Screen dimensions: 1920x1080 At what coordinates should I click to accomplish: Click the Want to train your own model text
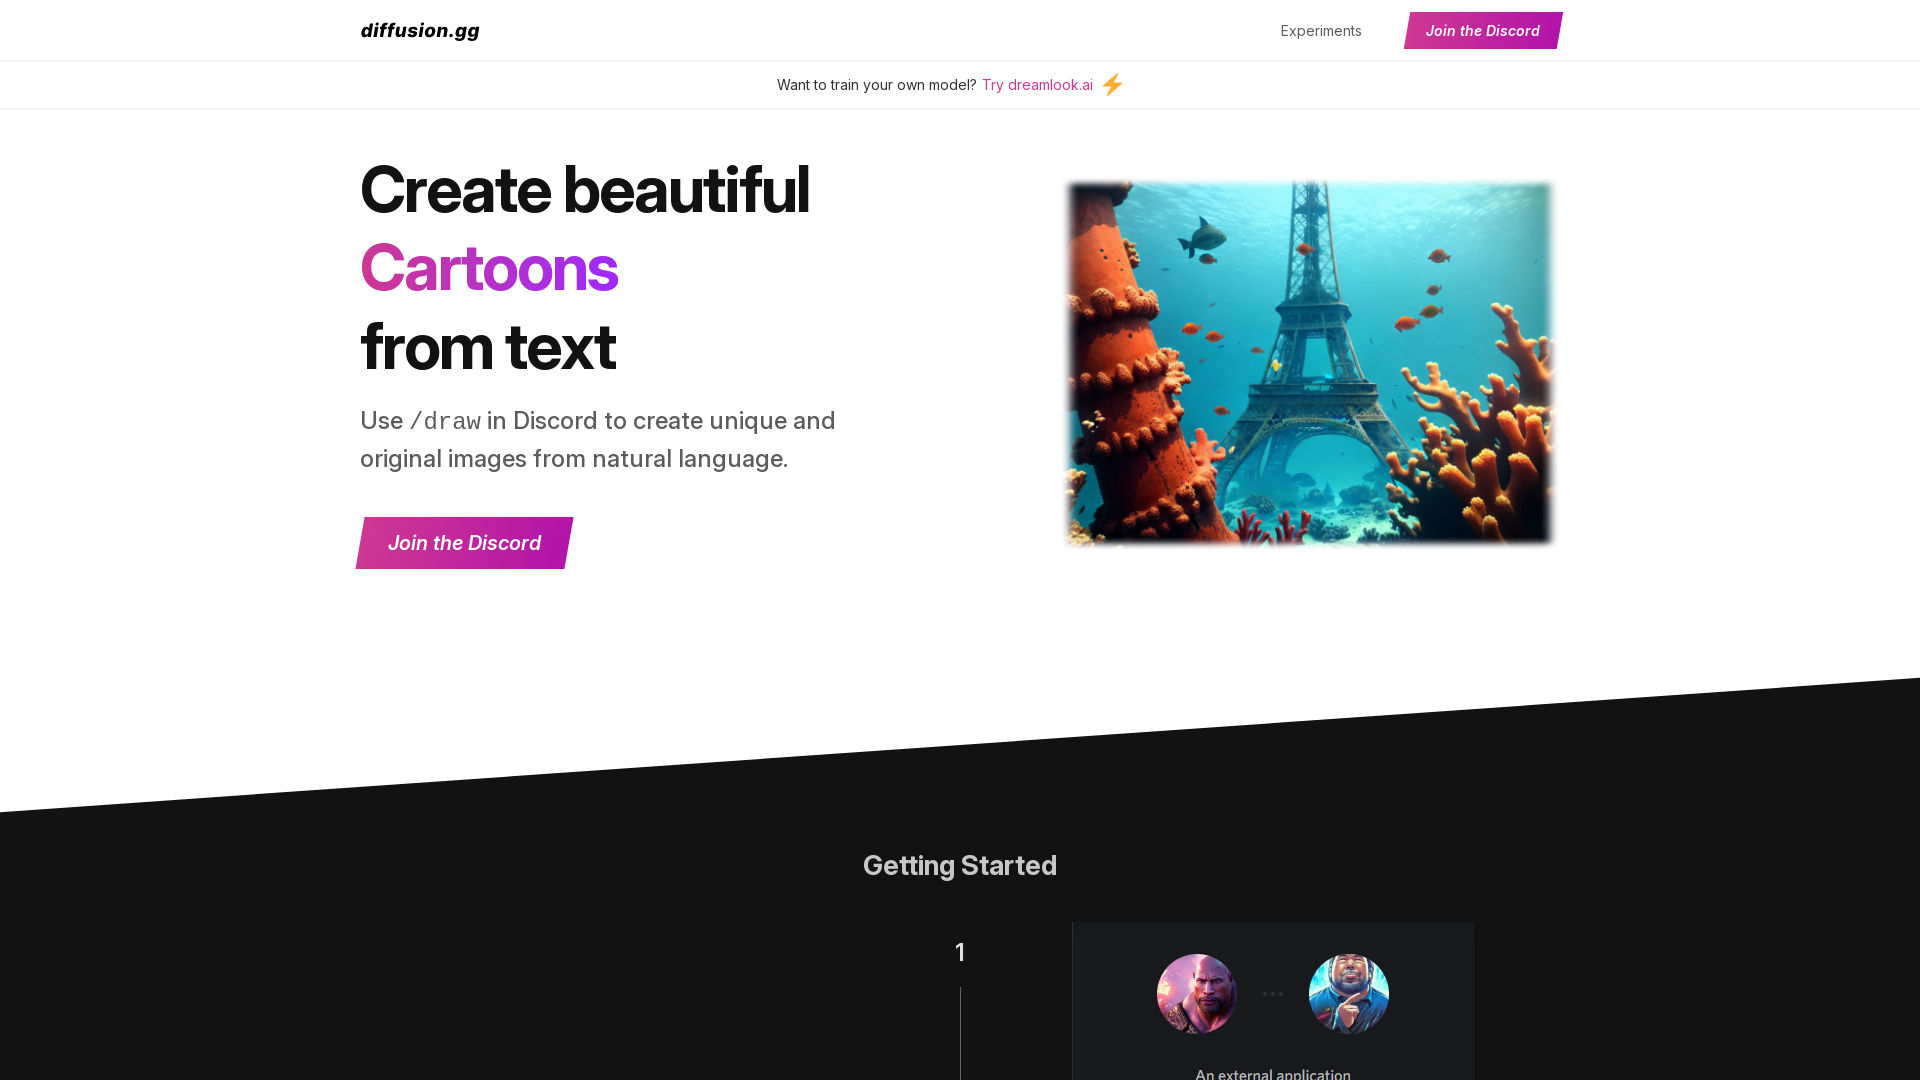876,85
